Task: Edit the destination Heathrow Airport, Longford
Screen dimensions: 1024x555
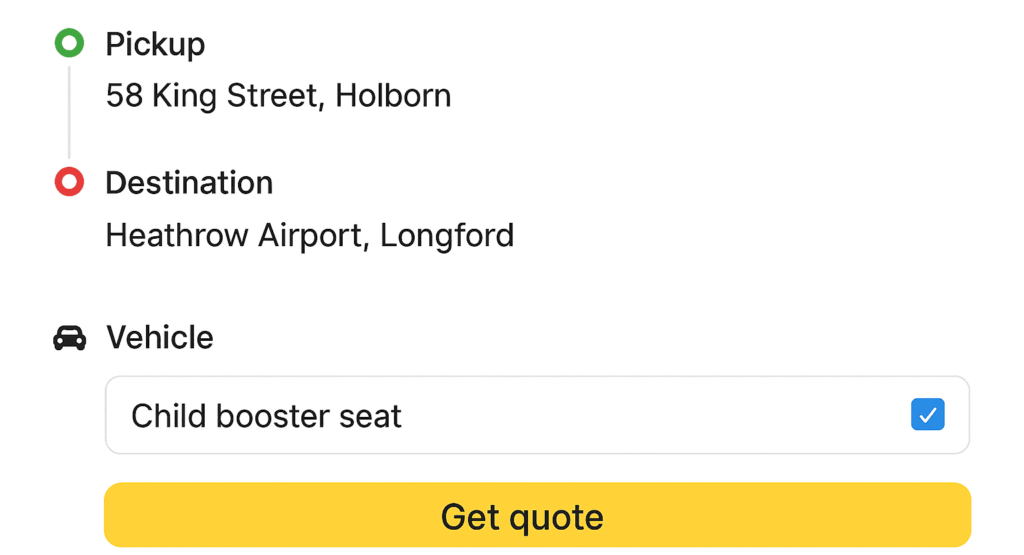Action: pyautogui.click(x=310, y=236)
